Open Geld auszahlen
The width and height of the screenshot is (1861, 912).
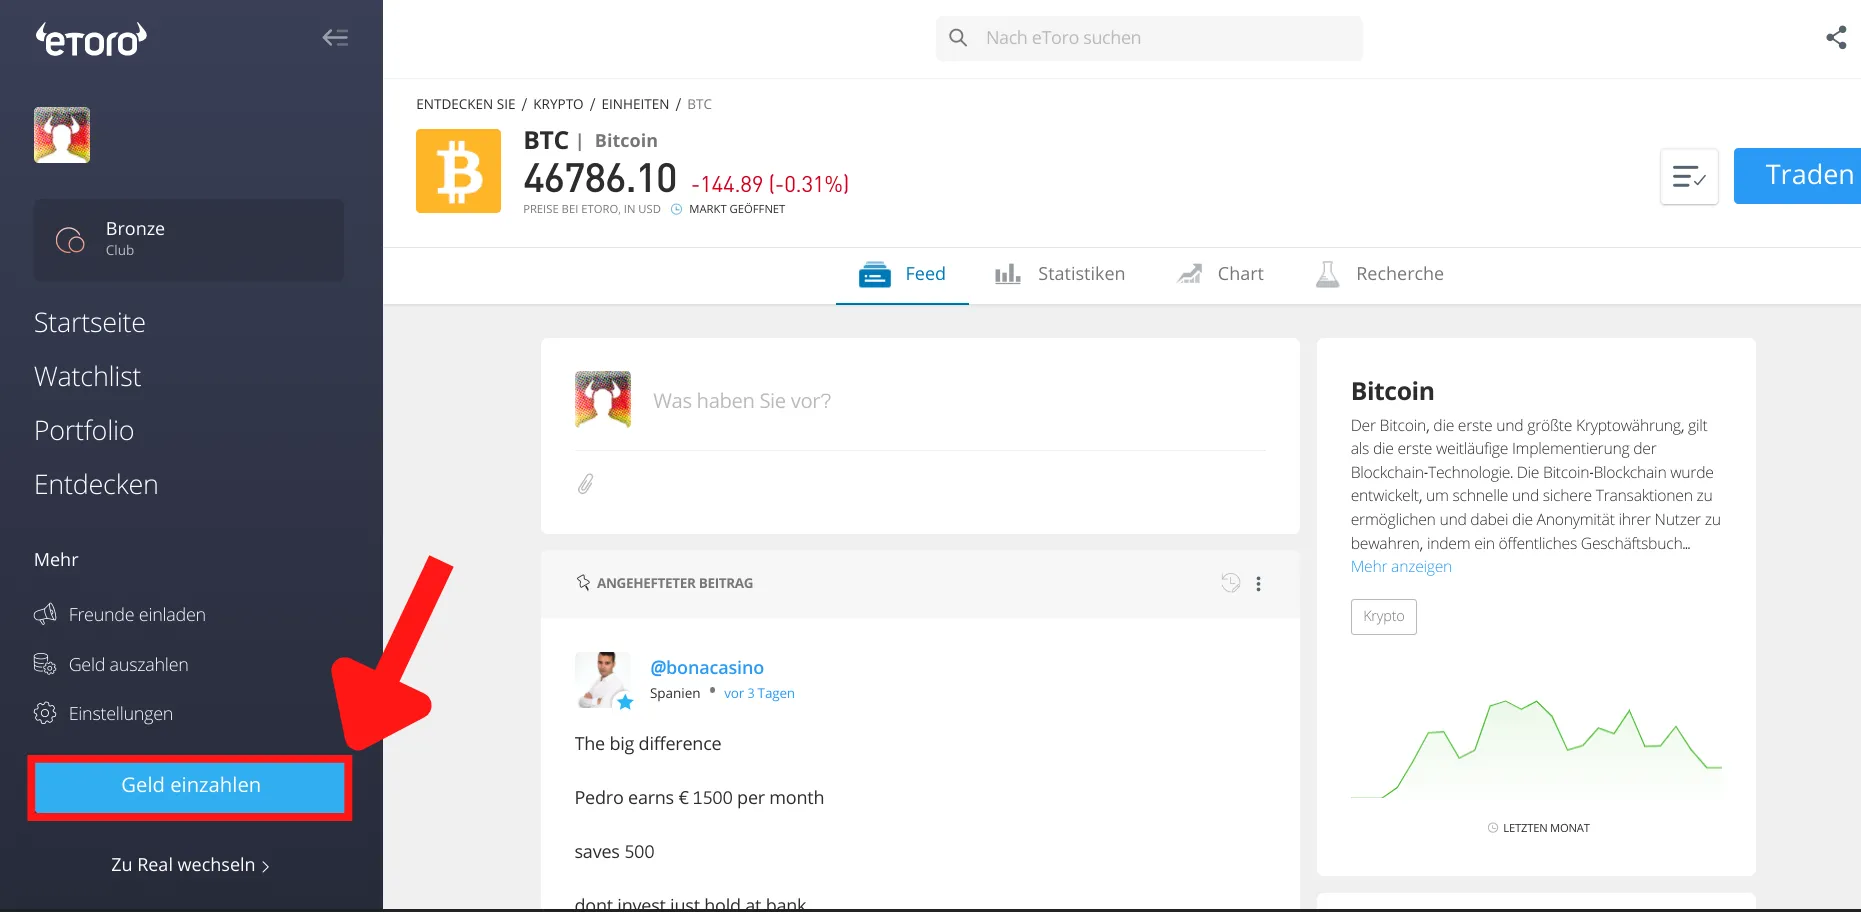click(128, 664)
